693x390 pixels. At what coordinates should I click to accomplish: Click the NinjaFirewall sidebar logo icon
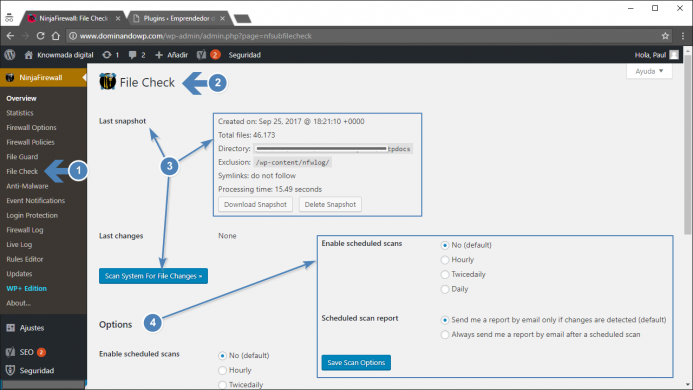click(x=10, y=77)
